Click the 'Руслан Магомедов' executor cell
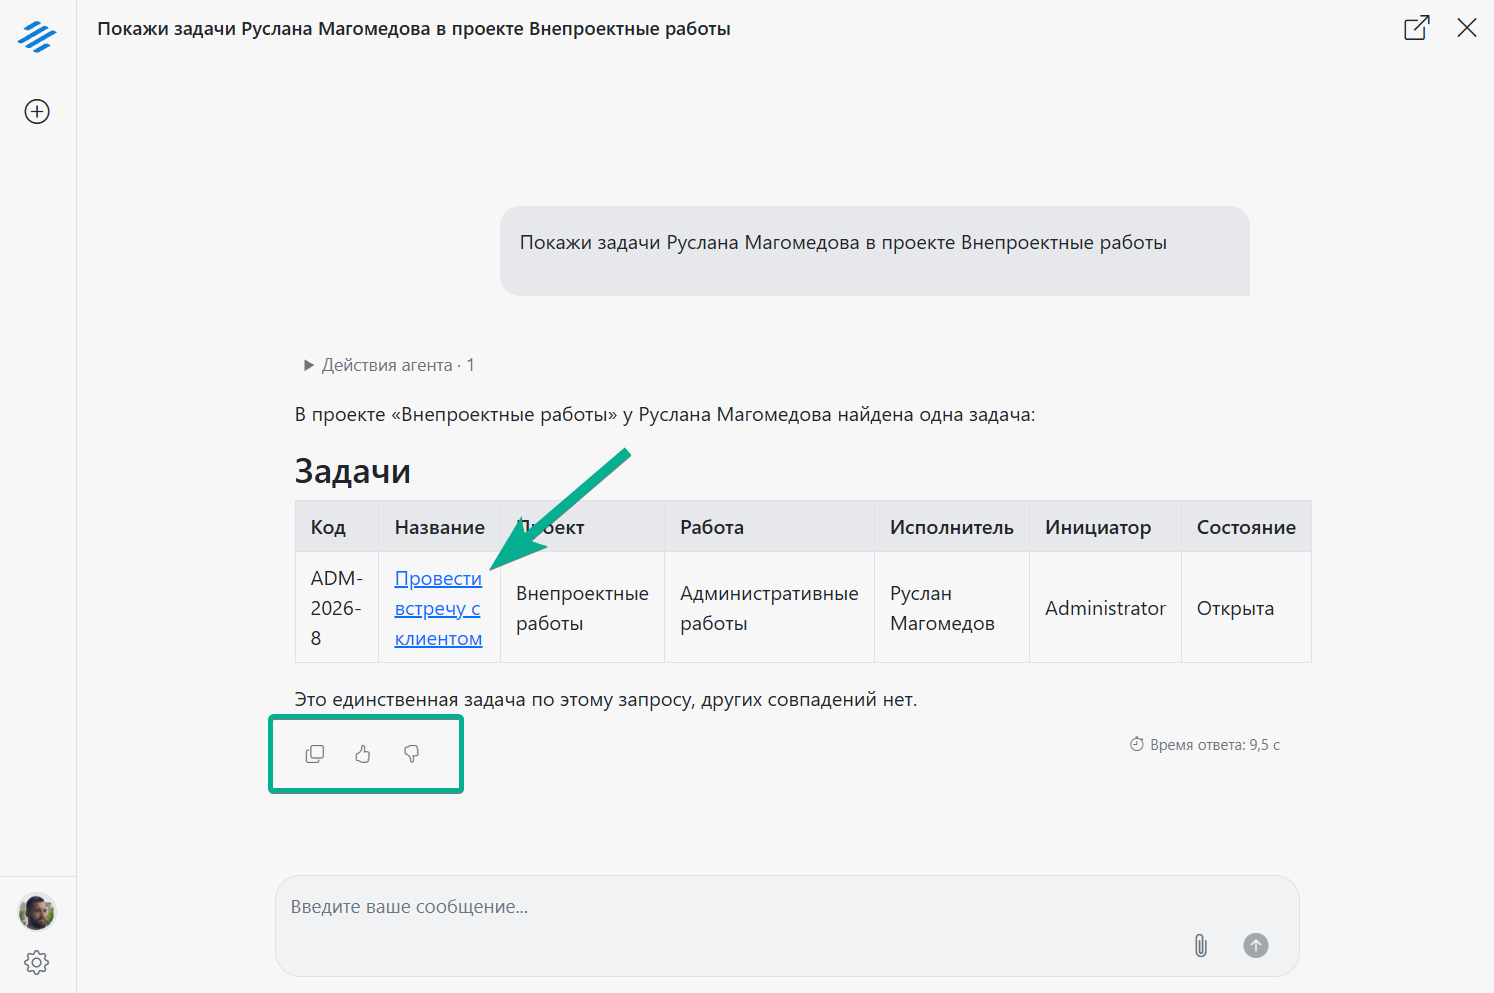 tap(952, 608)
